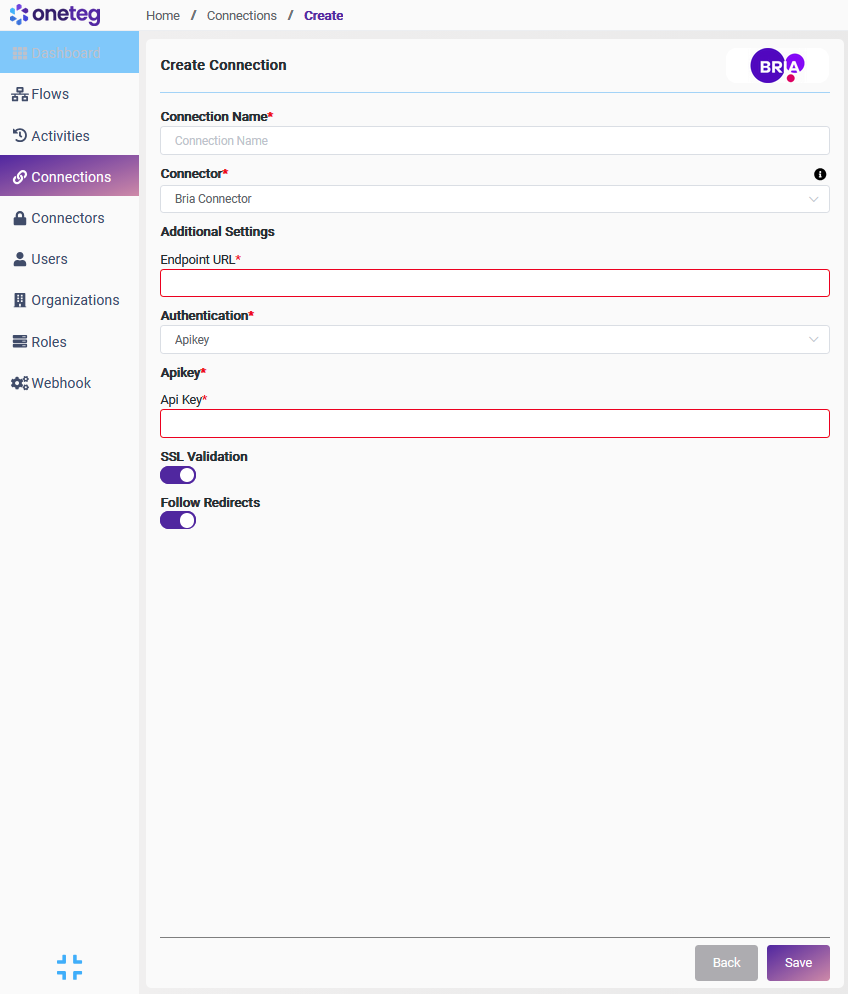The width and height of the screenshot is (848, 994).
Task: Click the Organizations building icon
Action: click(19, 300)
